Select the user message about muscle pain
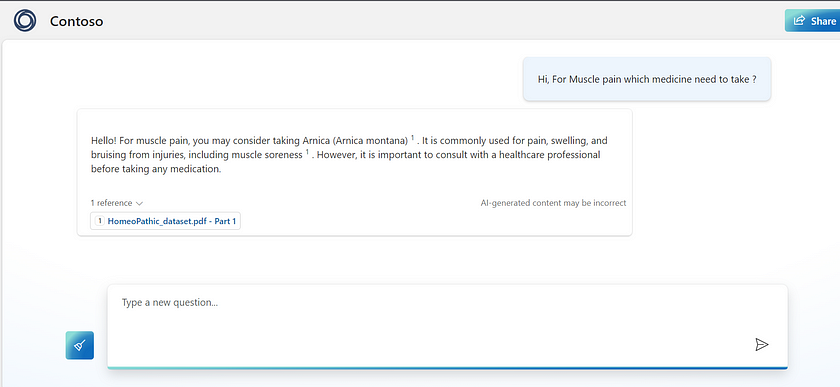The image size is (840, 387). coord(647,79)
